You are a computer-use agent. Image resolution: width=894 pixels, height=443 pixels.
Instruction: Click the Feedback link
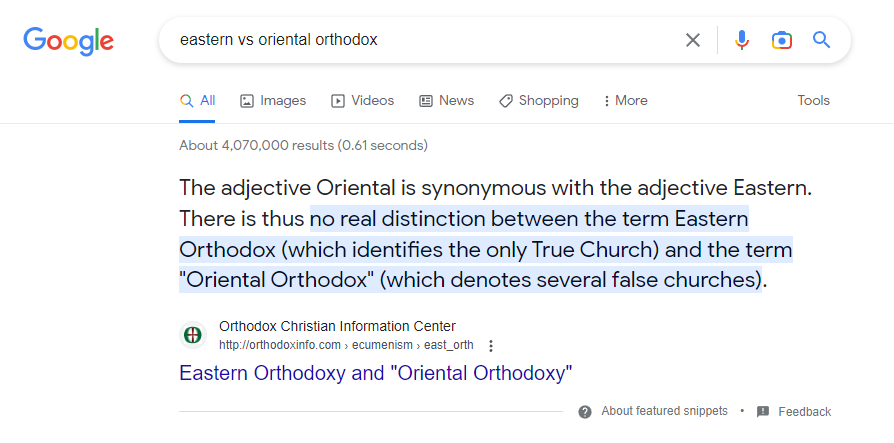[x=804, y=412]
